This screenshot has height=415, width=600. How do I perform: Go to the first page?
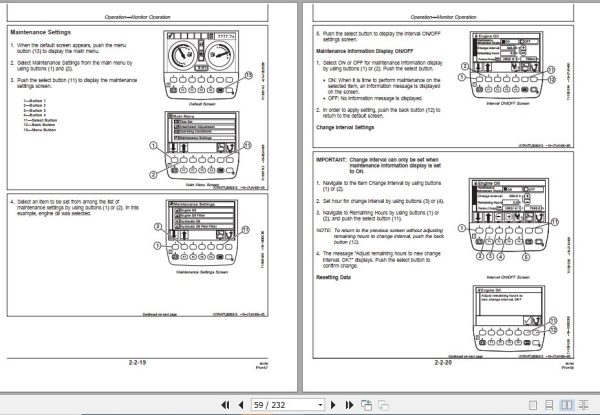226,405
